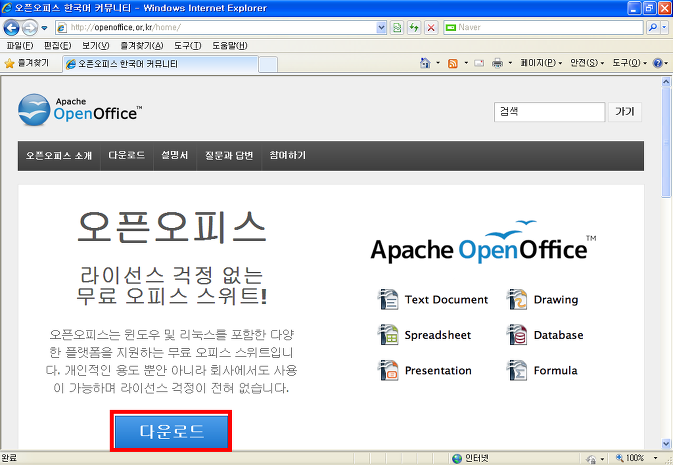Expand the zoom level dropdown arrow
Image resolution: width=673 pixels, height=465 pixels.
coord(655,458)
